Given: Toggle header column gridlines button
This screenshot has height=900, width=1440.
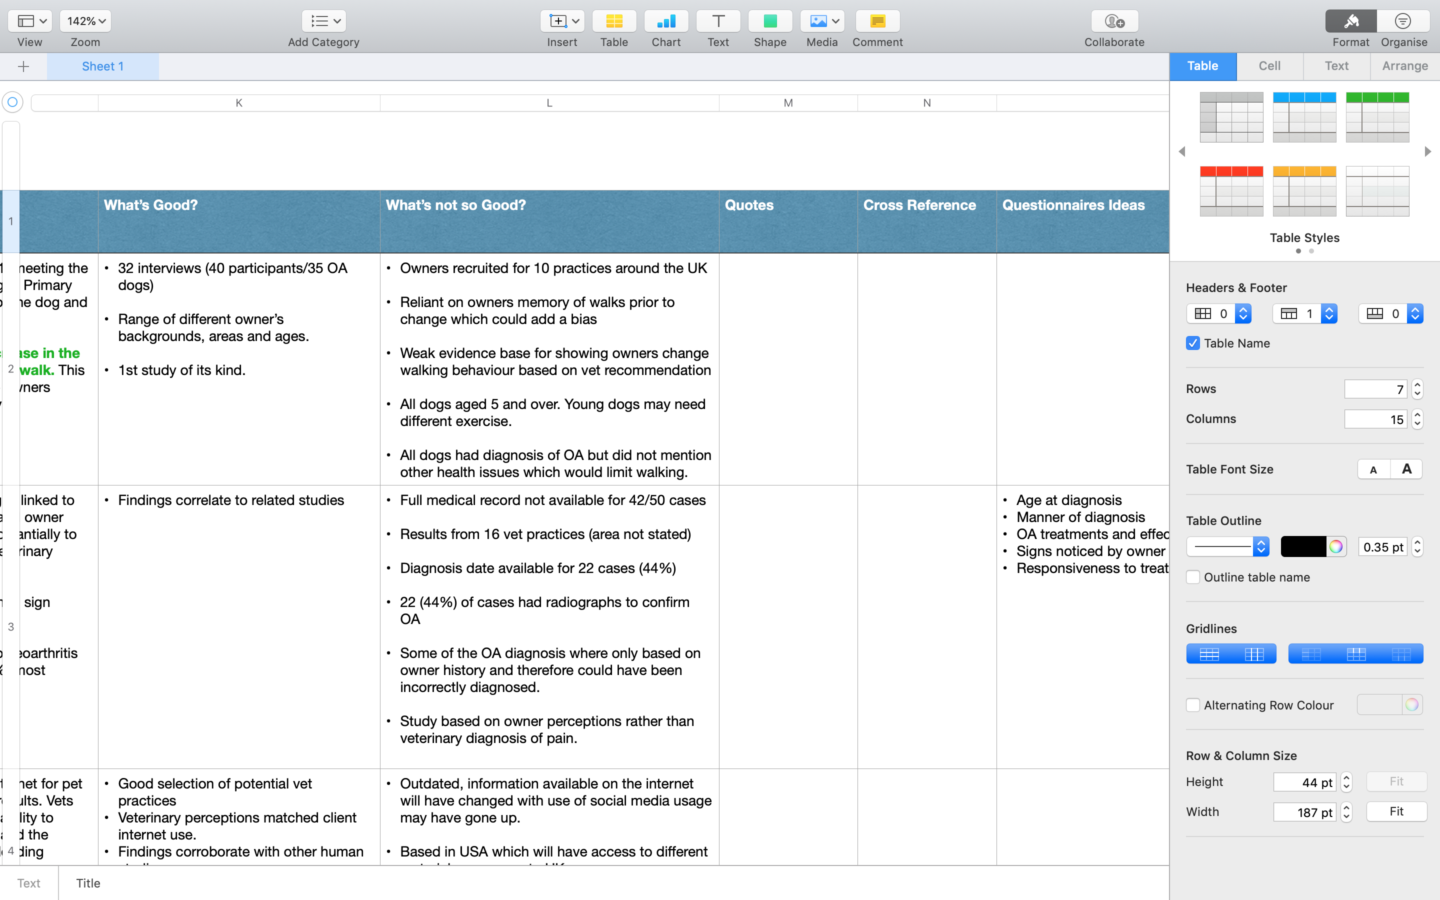Looking at the screenshot, I should 1311,654.
